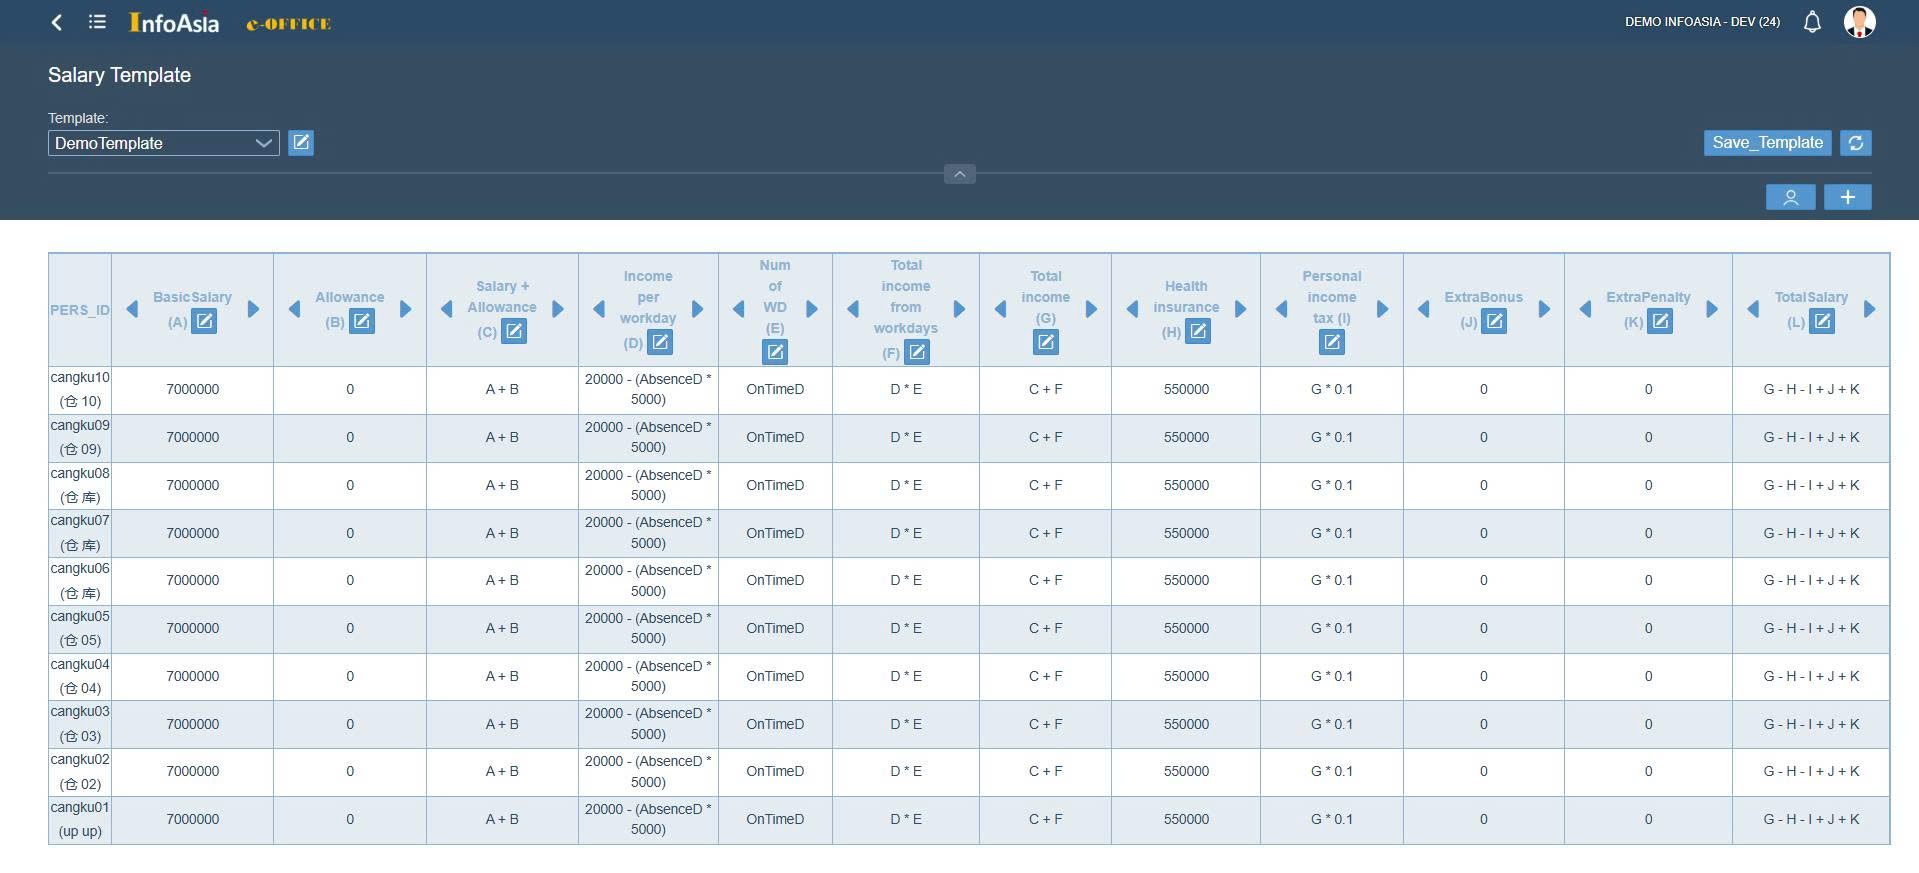1919x873 pixels.
Task: Open the Template dropdown
Action: click(163, 143)
